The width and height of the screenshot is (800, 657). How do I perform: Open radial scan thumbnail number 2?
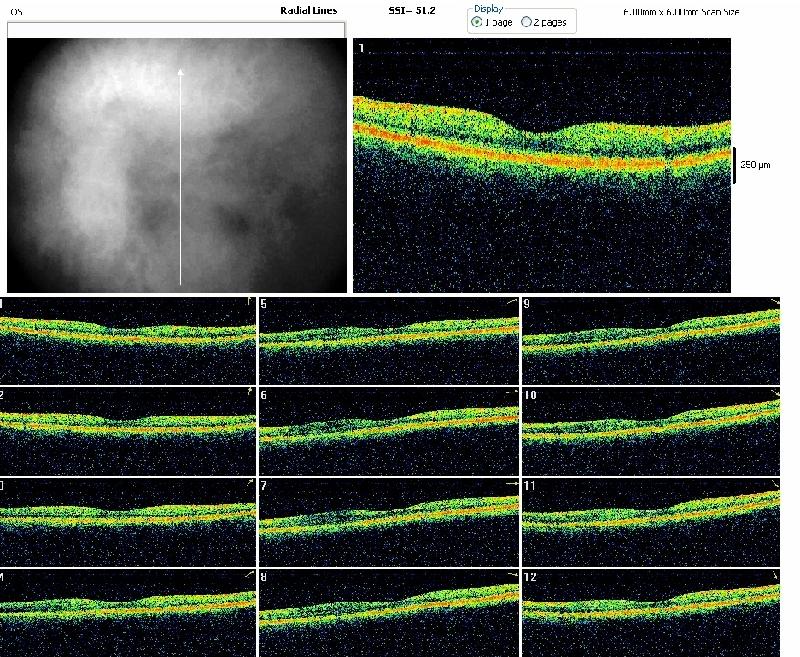coord(128,431)
